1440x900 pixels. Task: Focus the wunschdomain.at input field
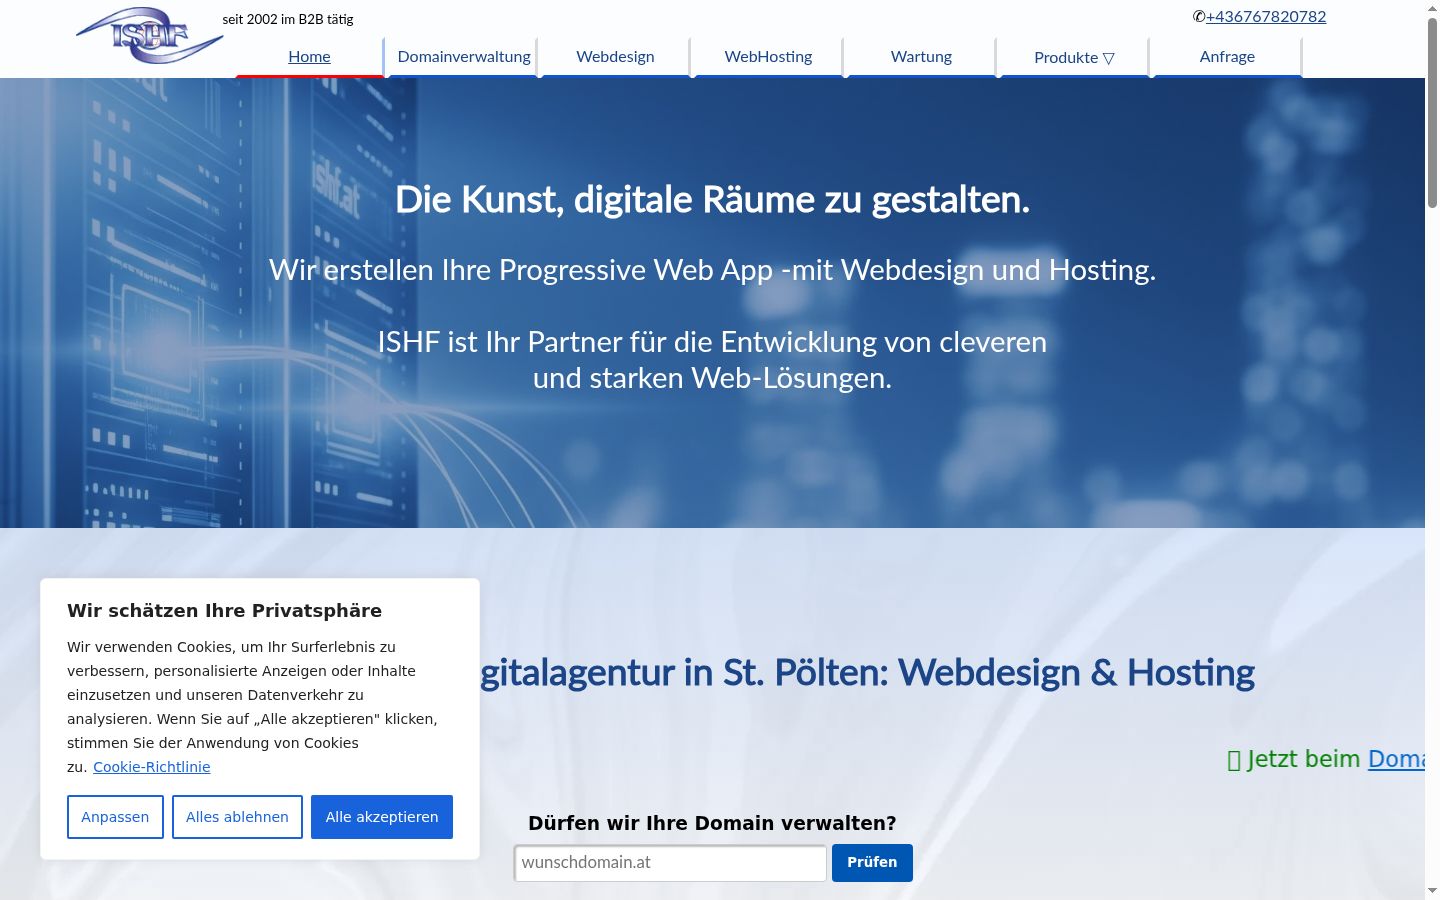[x=670, y=863]
